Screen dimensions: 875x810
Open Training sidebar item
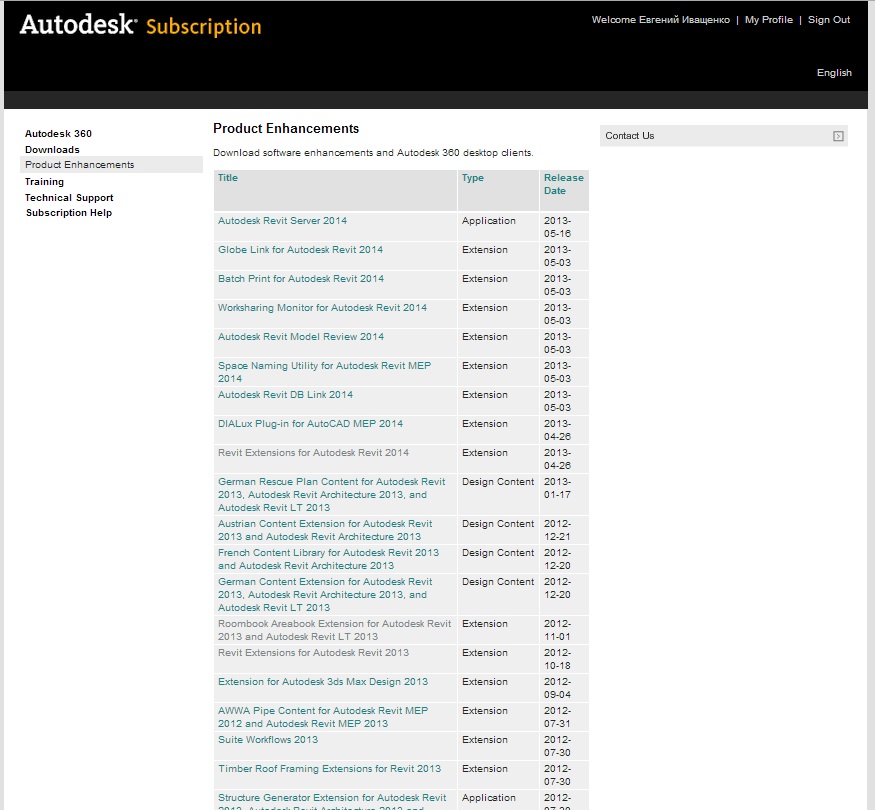(x=45, y=182)
